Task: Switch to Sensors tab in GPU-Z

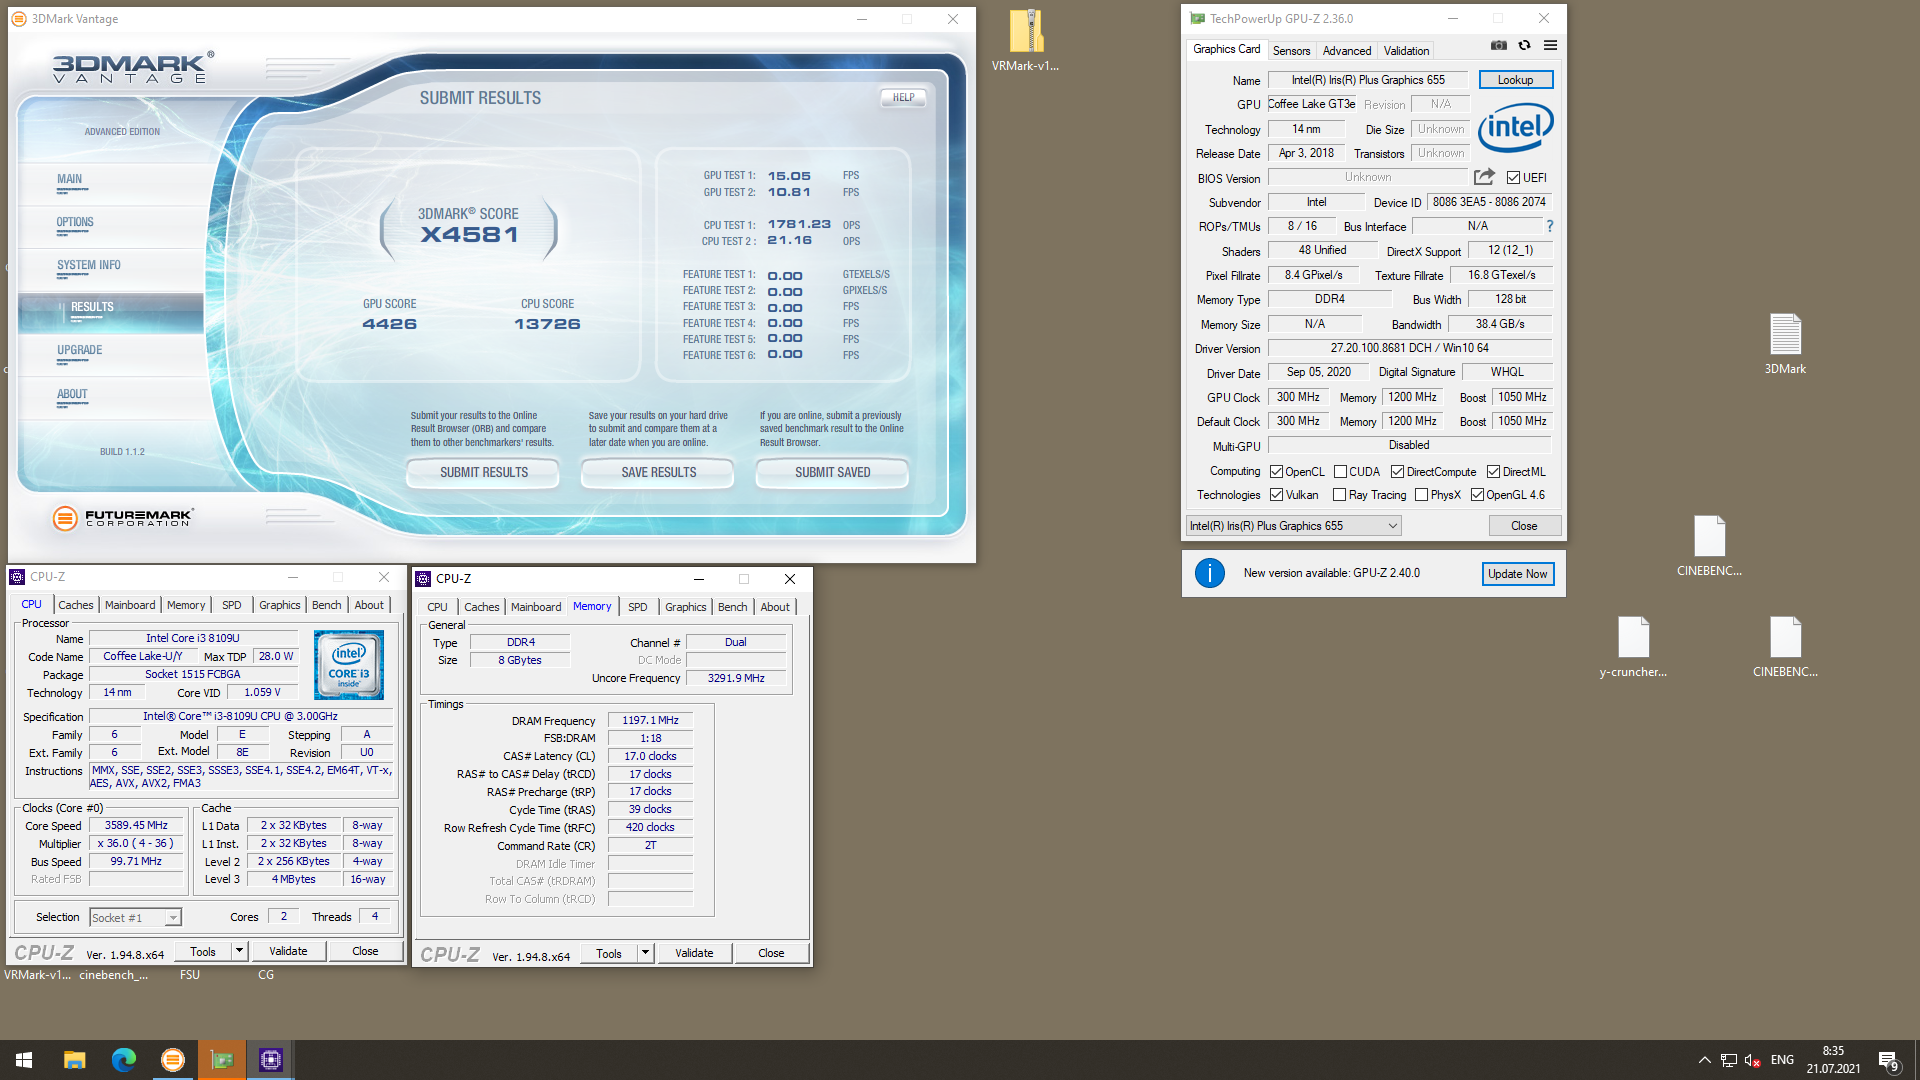Action: 1291,51
